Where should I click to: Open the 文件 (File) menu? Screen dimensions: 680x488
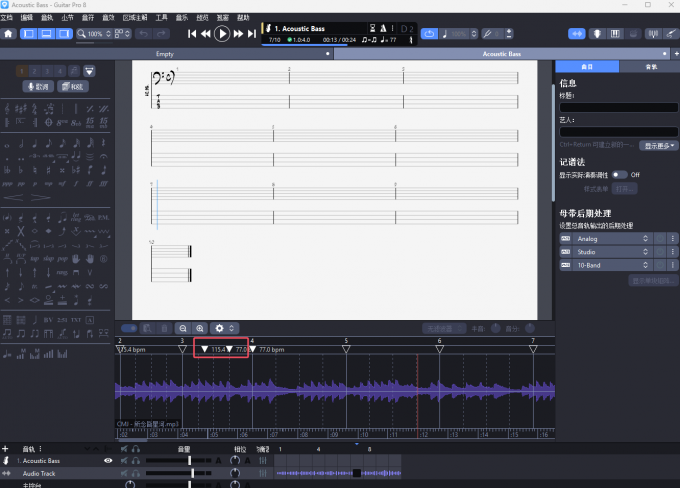tap(7, 17)
